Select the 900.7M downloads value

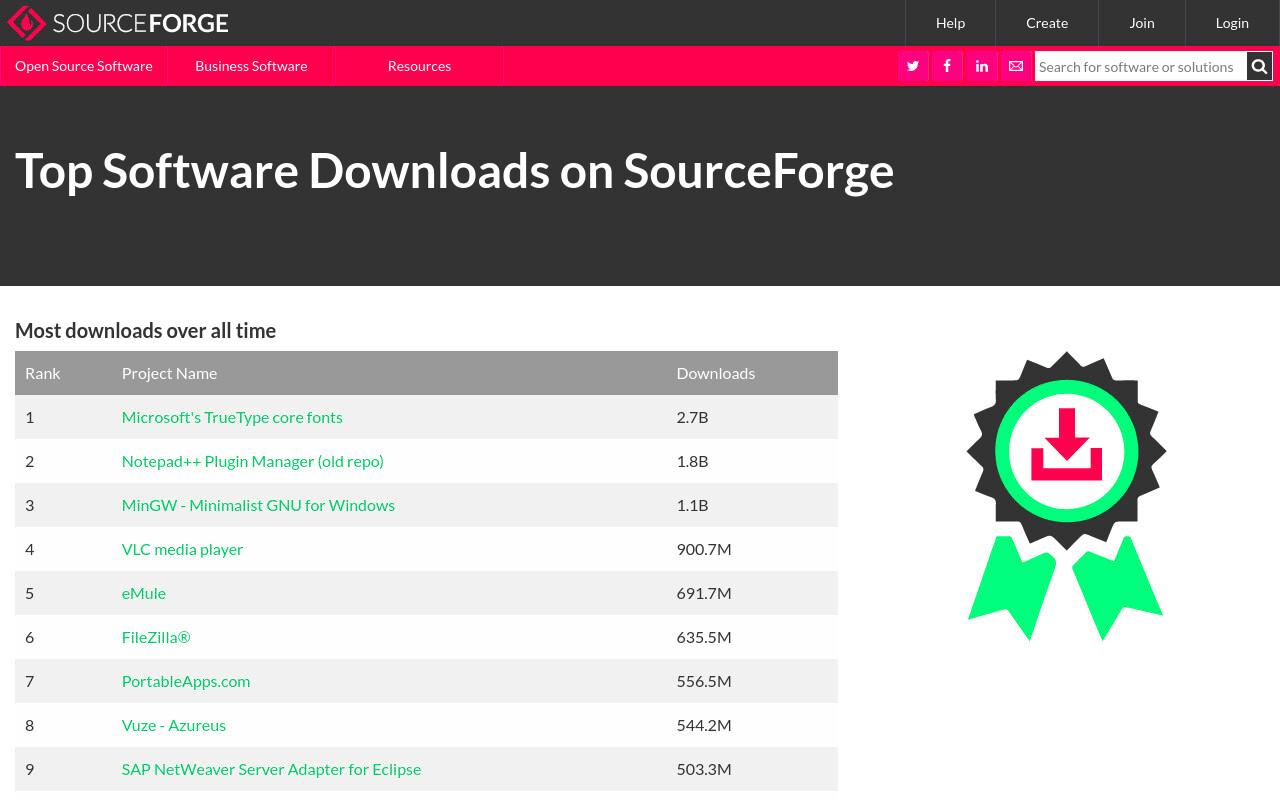click(x=704, y=549)
